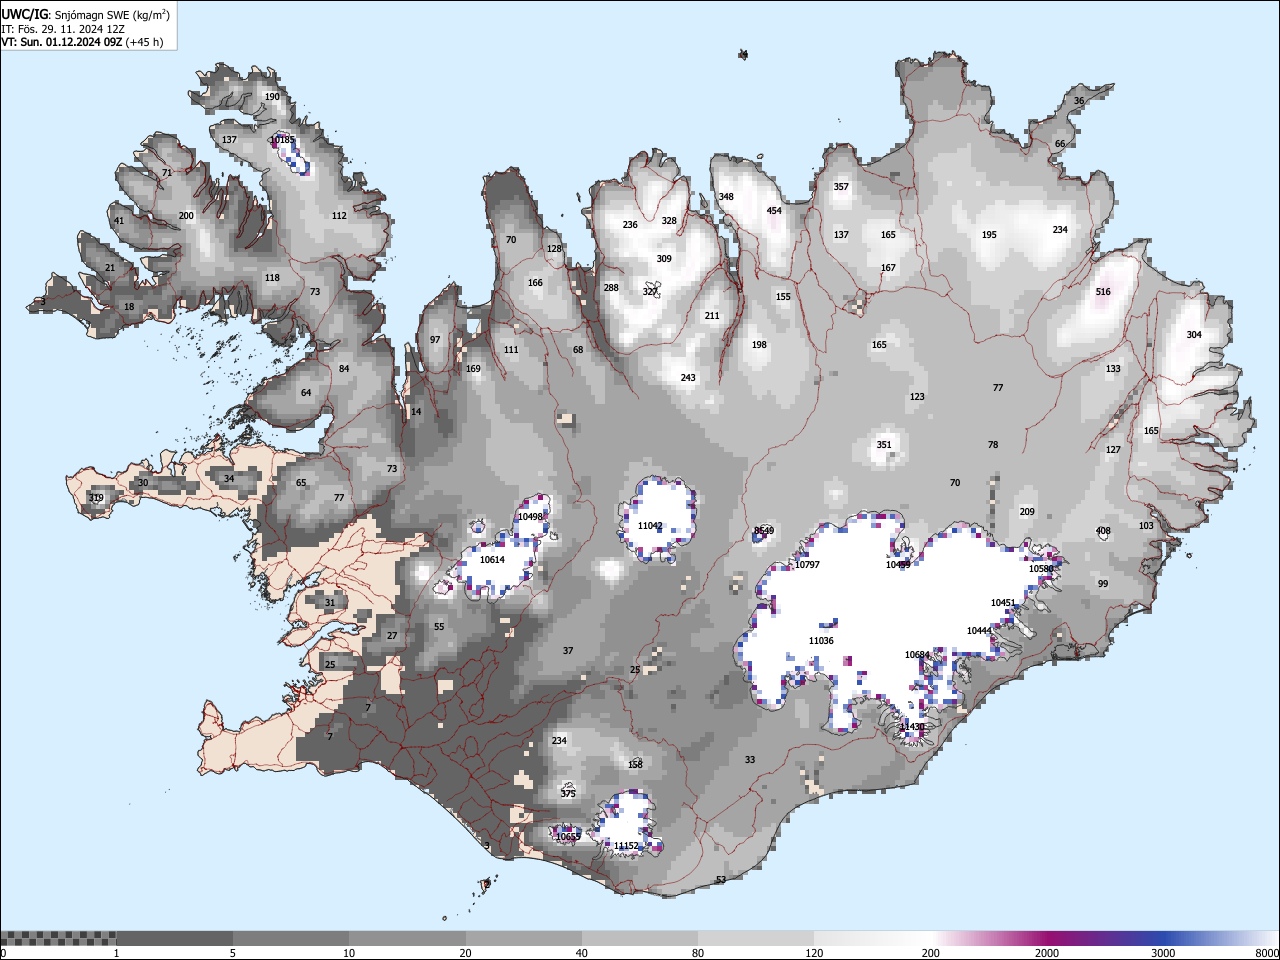The height and width of the screenshot is (960, 1280).
Task: Click the initial time 'IT: Fös. 29. 11. 2024 12Z'
Action: pyautogui.click(x=63, y=29)
